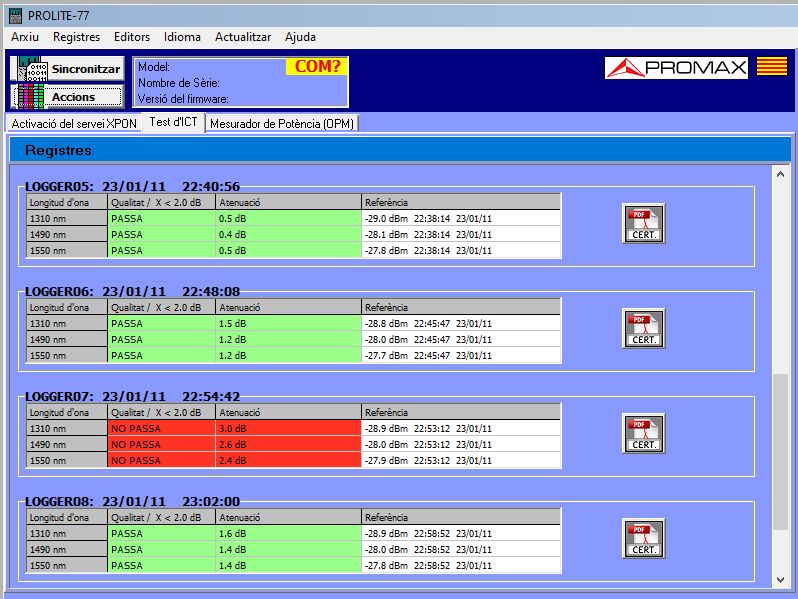Viewport: 798px width, 599px height.
Task: Open PDF certificate for LOGGER06
Action: coord(643,328)
